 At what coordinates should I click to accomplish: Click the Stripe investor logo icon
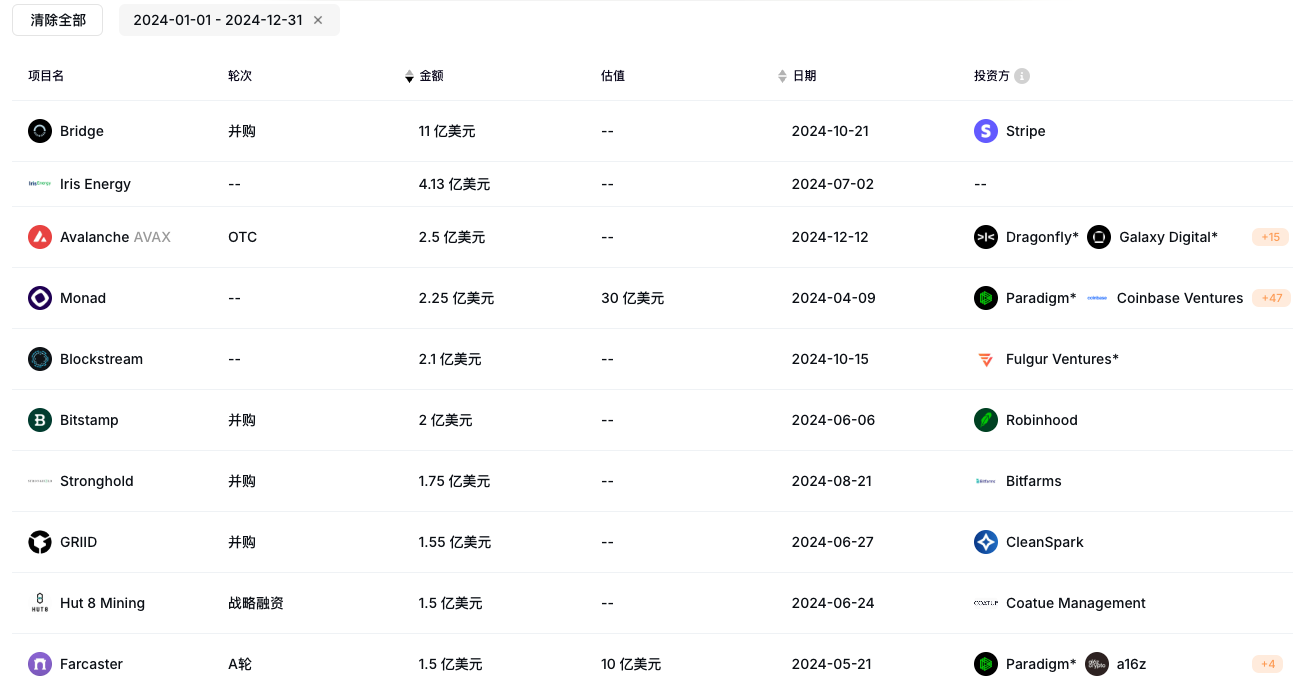coord(986,131)
